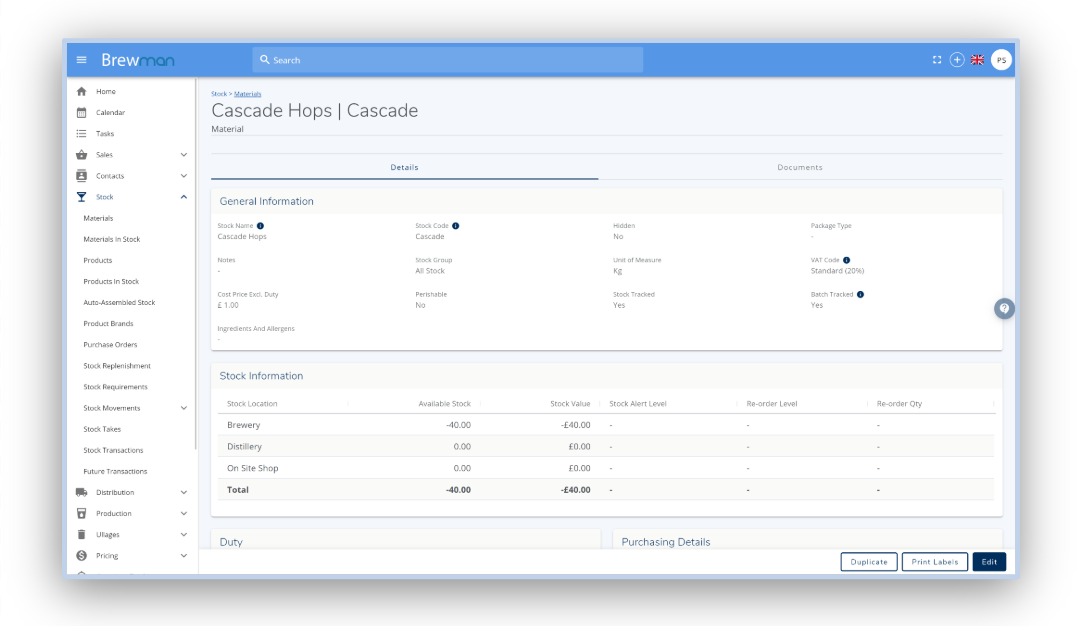Click the Contacts icon in sidebar

81,176
